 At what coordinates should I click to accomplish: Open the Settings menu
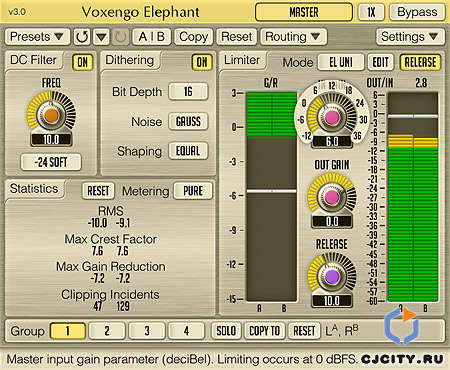click(x=410, y=37)
